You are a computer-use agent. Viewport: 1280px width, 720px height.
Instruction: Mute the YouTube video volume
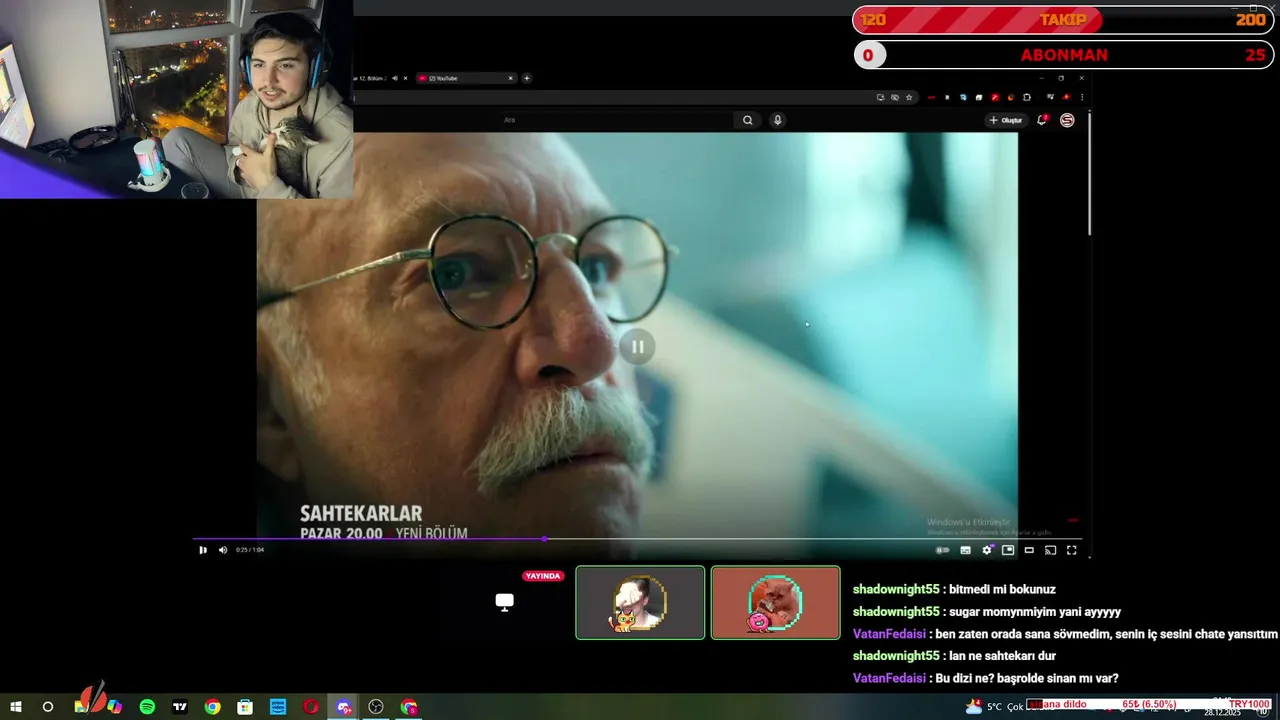(x=223, y=549)
